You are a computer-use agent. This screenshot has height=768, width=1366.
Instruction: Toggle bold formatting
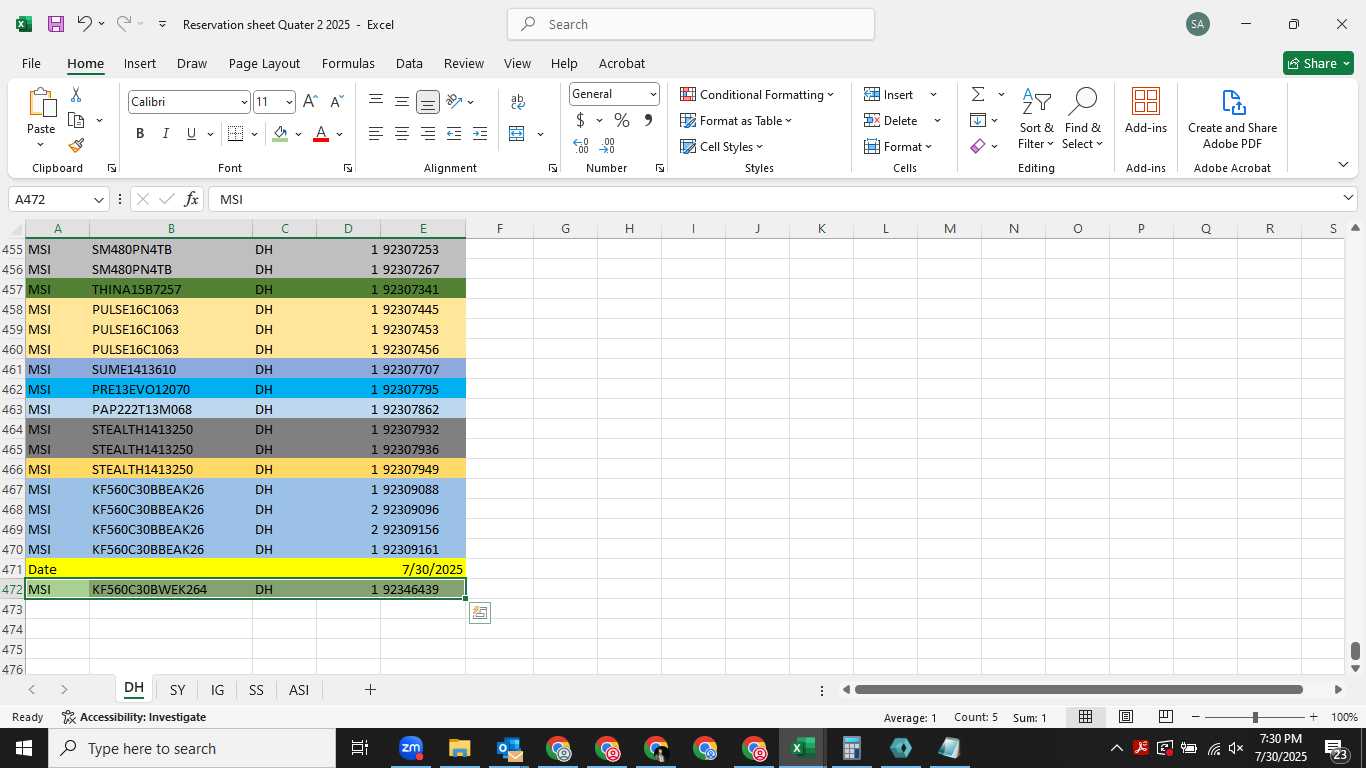[140, 134]
